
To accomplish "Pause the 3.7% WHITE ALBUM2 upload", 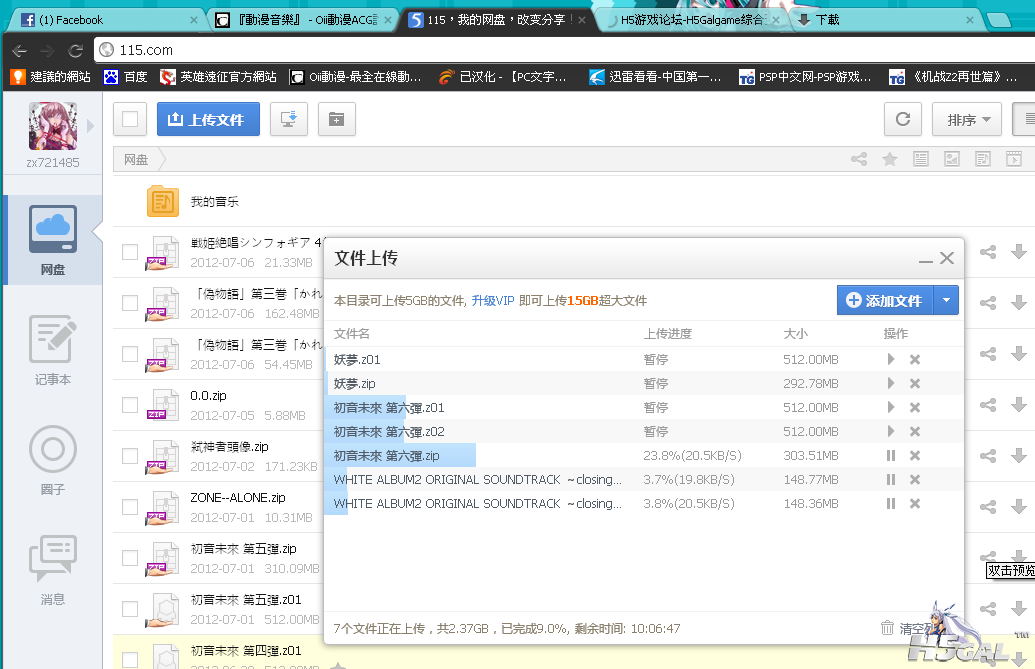I will (891, 480).
